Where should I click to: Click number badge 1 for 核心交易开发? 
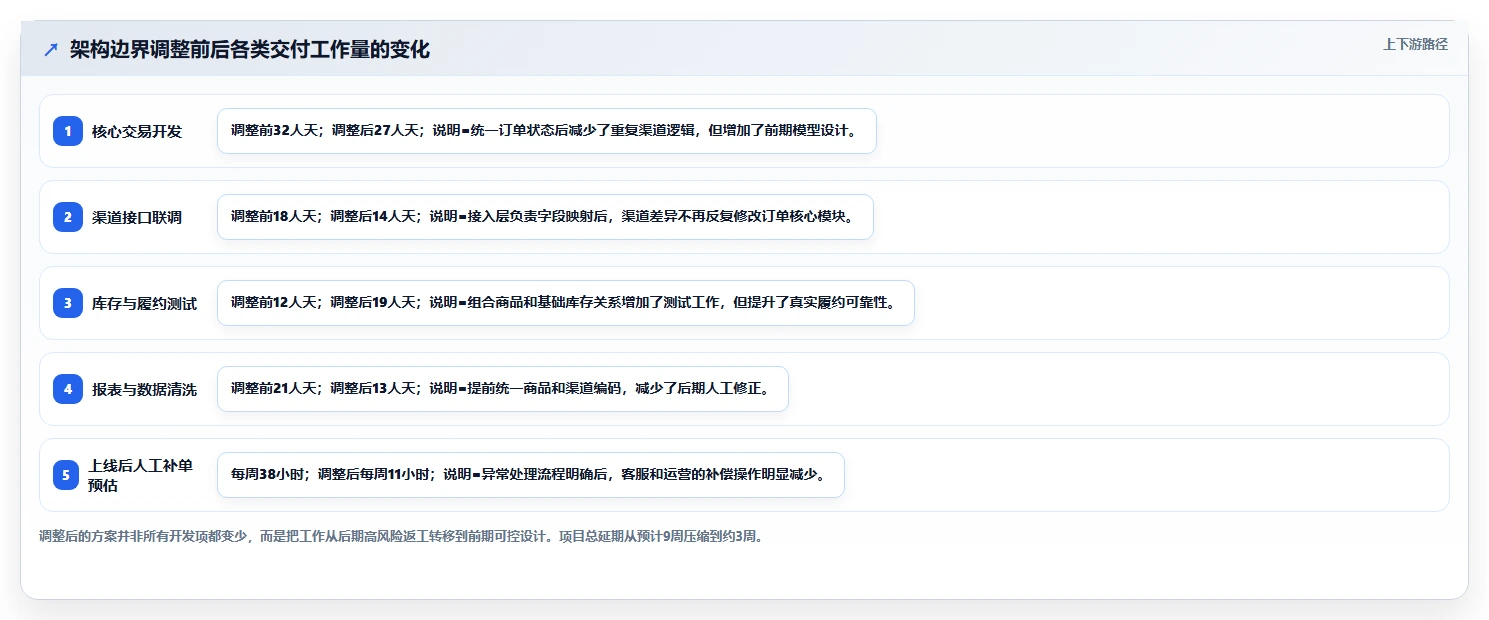click(x=68, y=130)
